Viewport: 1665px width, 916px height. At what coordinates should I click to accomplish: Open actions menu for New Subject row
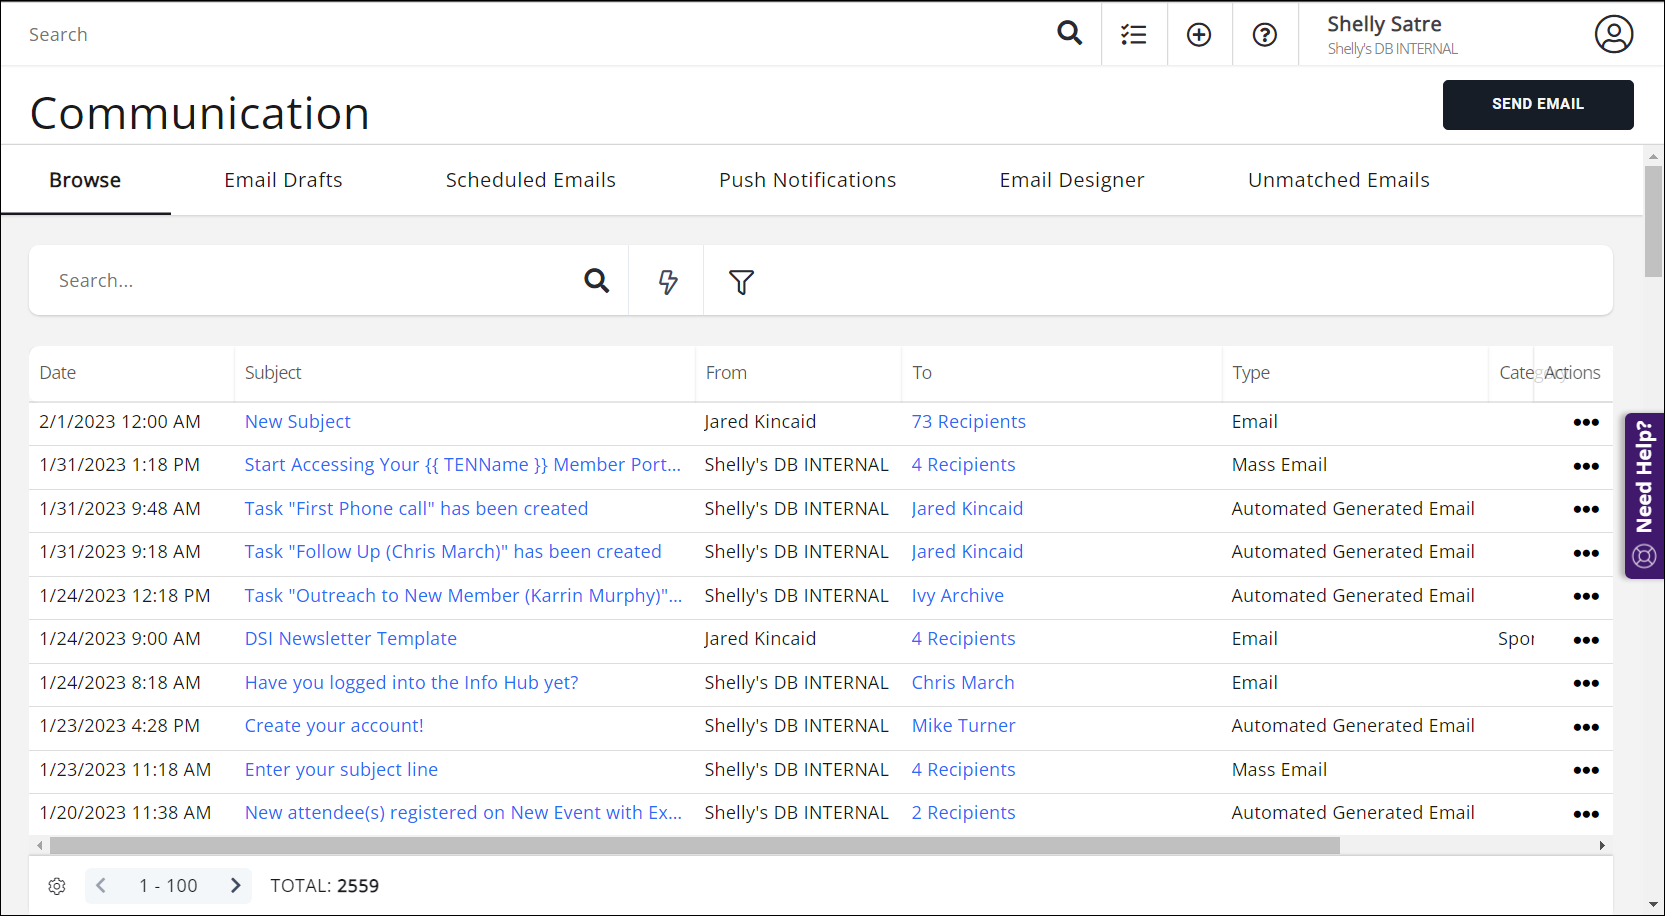click(1585, 422)
